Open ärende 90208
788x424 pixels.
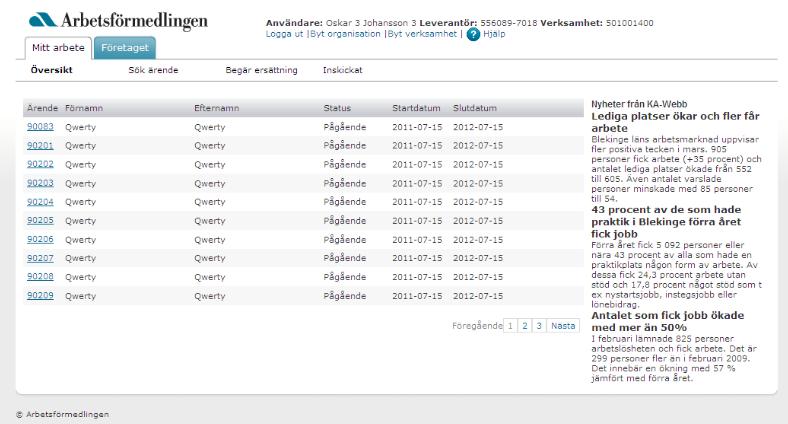40,277
